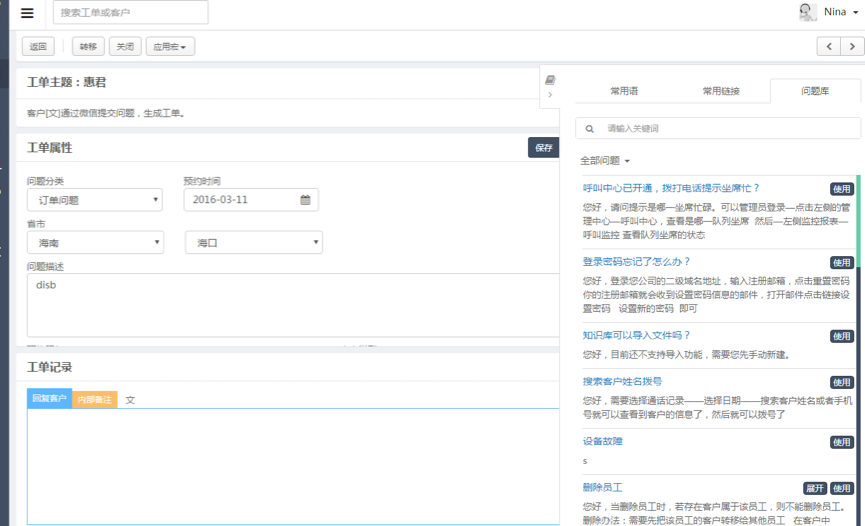865x526 pixels.
Task: Click 使用 for 删除员工
Action: (842, 488)
